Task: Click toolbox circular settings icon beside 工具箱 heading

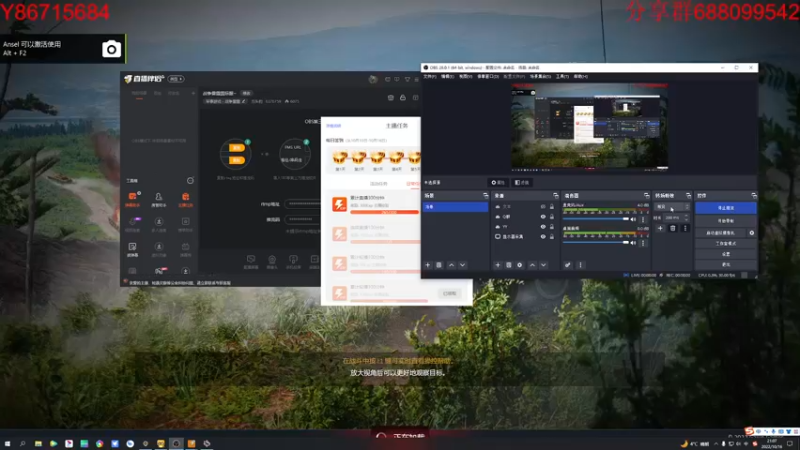Action: 190,181
